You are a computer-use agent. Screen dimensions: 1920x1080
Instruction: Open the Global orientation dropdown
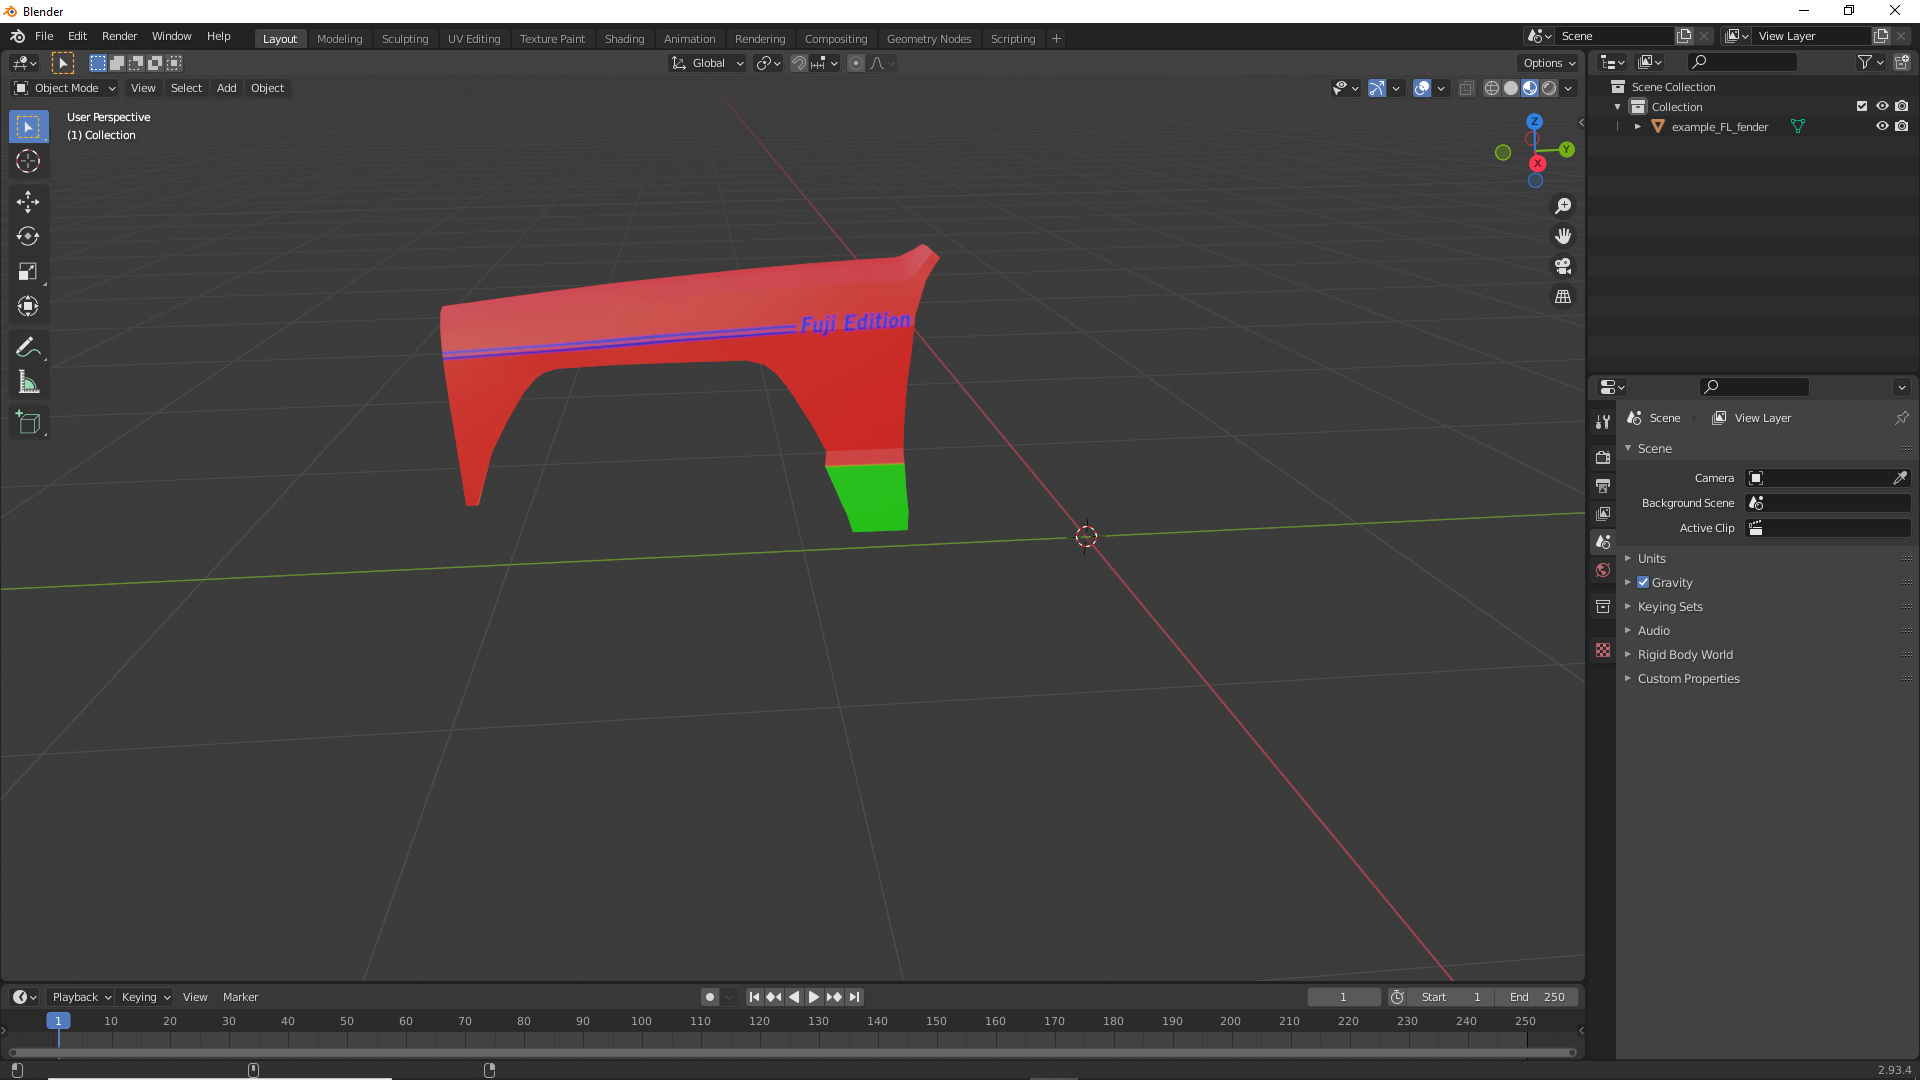[x=708, y=63]
